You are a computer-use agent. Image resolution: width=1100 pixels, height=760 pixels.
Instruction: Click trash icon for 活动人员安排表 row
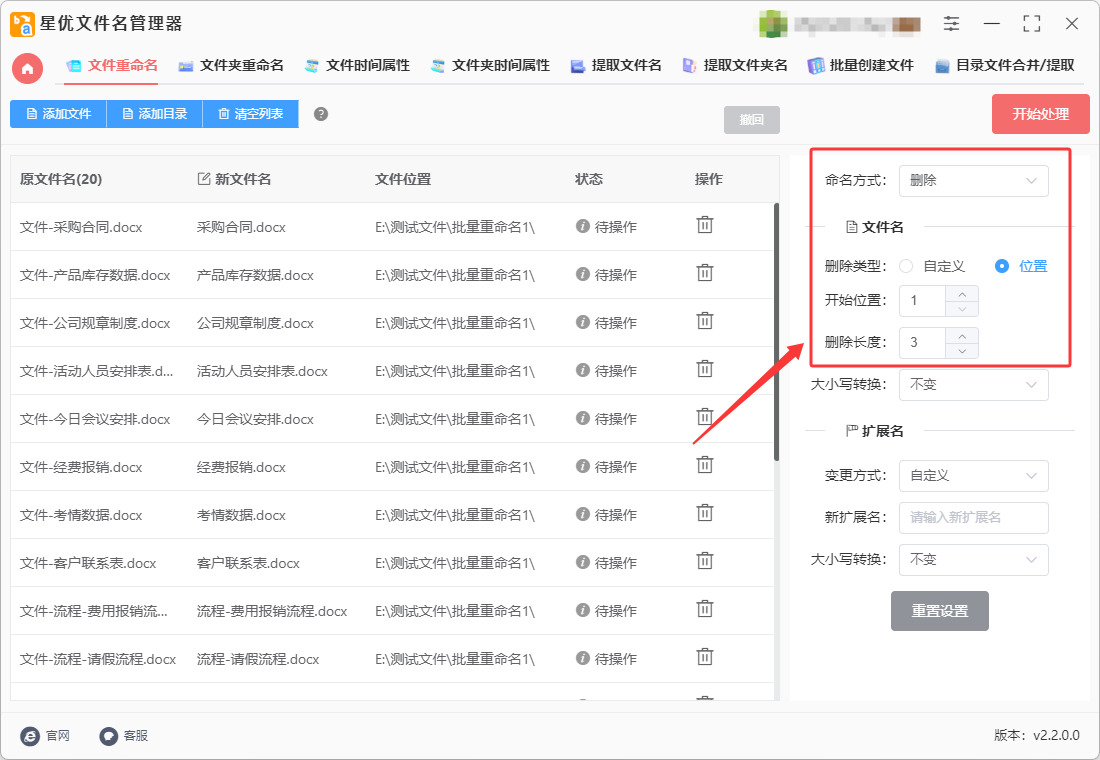coord(704,368)
